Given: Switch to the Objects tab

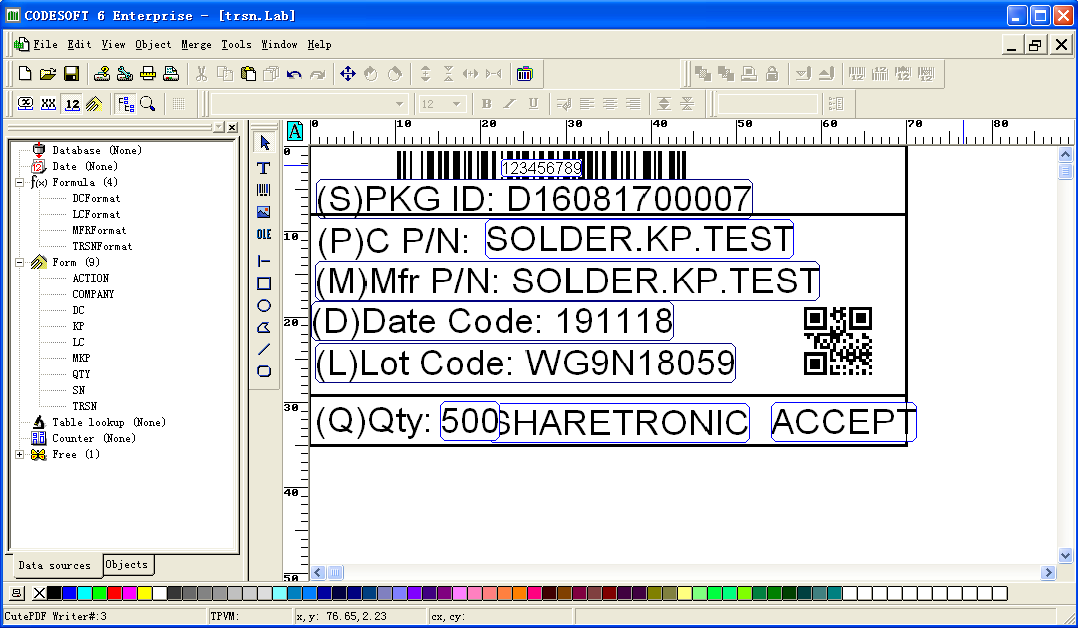Looking at the screenshot, I should (x=127, y=565).
